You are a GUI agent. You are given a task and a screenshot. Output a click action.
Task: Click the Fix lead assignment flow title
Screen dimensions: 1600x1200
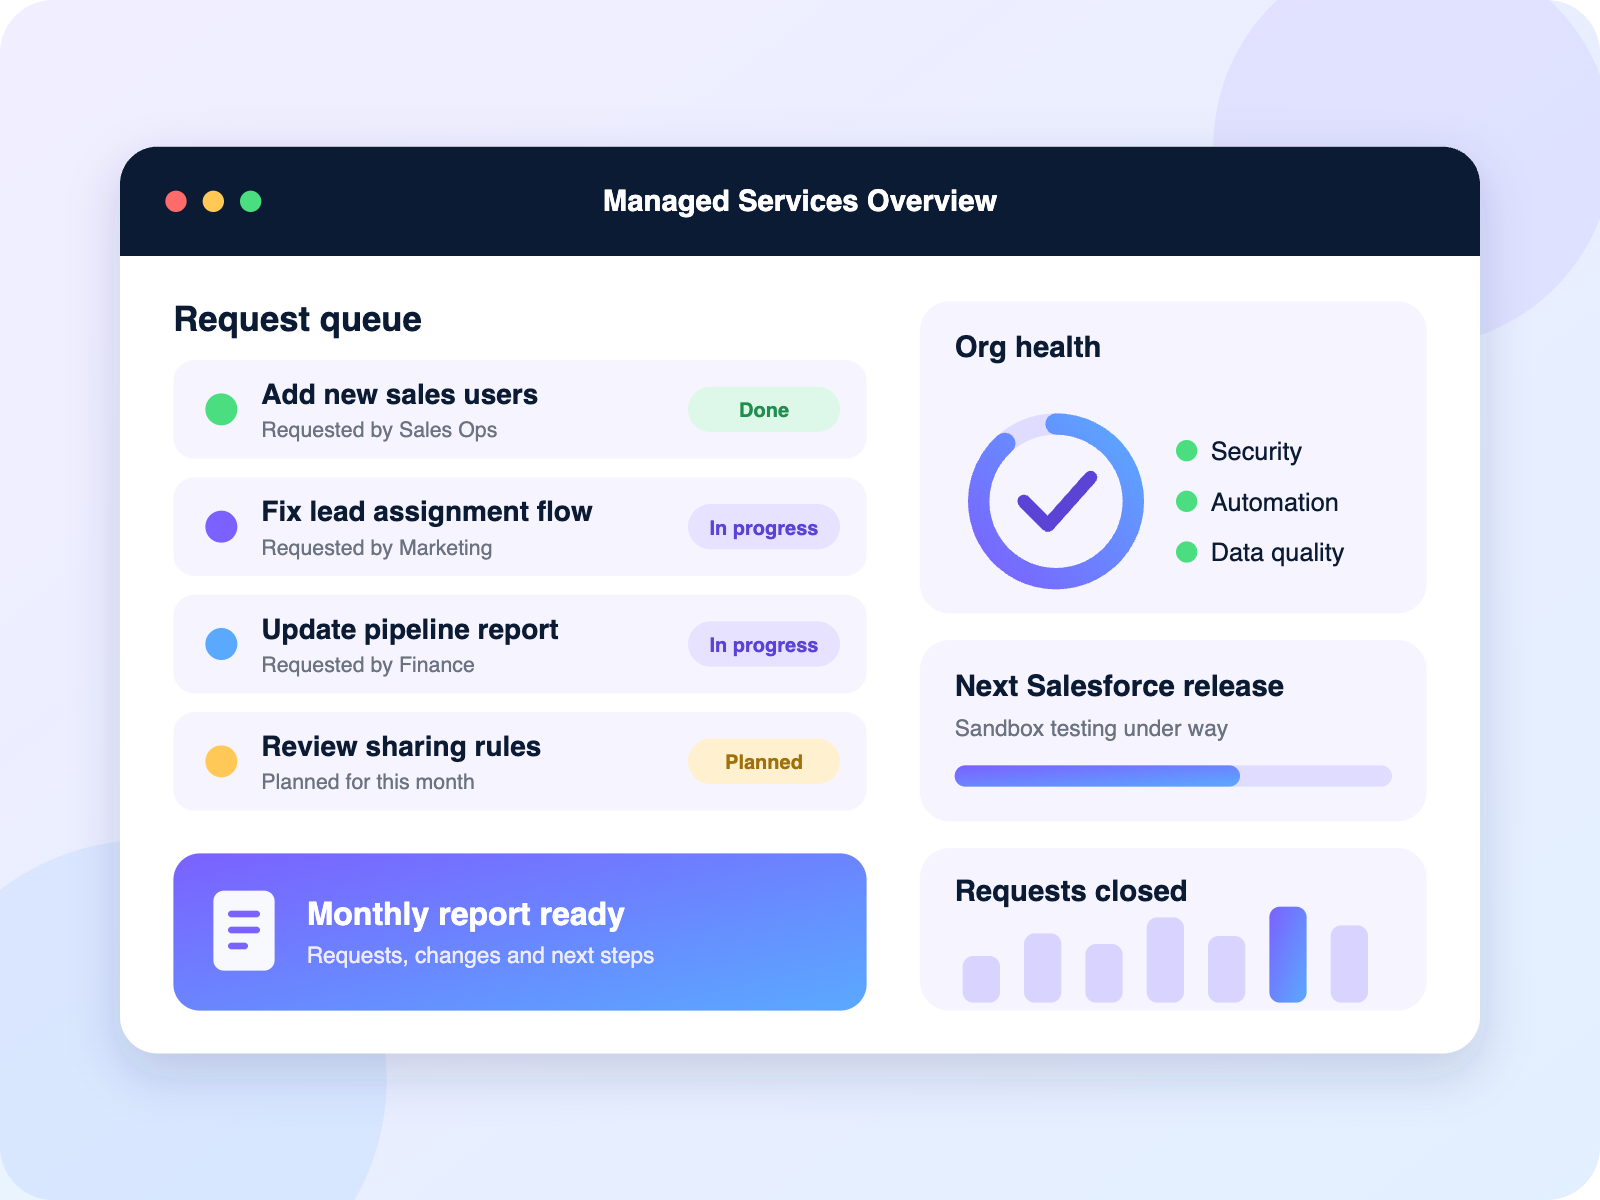[x=427, y=512]
